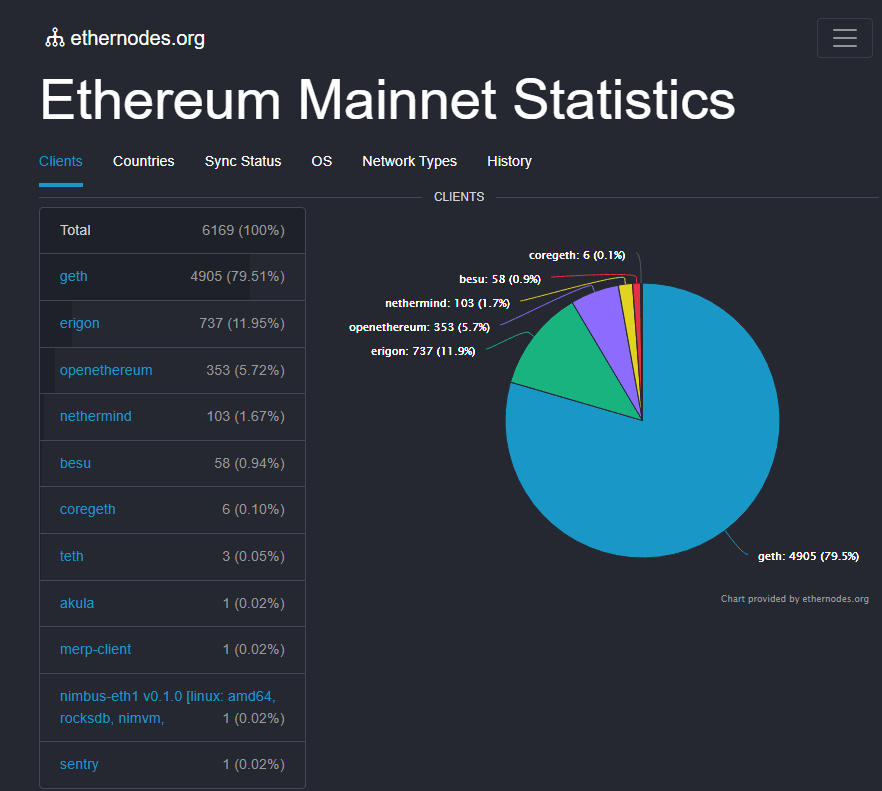Open the besu client link
This screenshot has height=791, width=882.
(x=75, y=463)
